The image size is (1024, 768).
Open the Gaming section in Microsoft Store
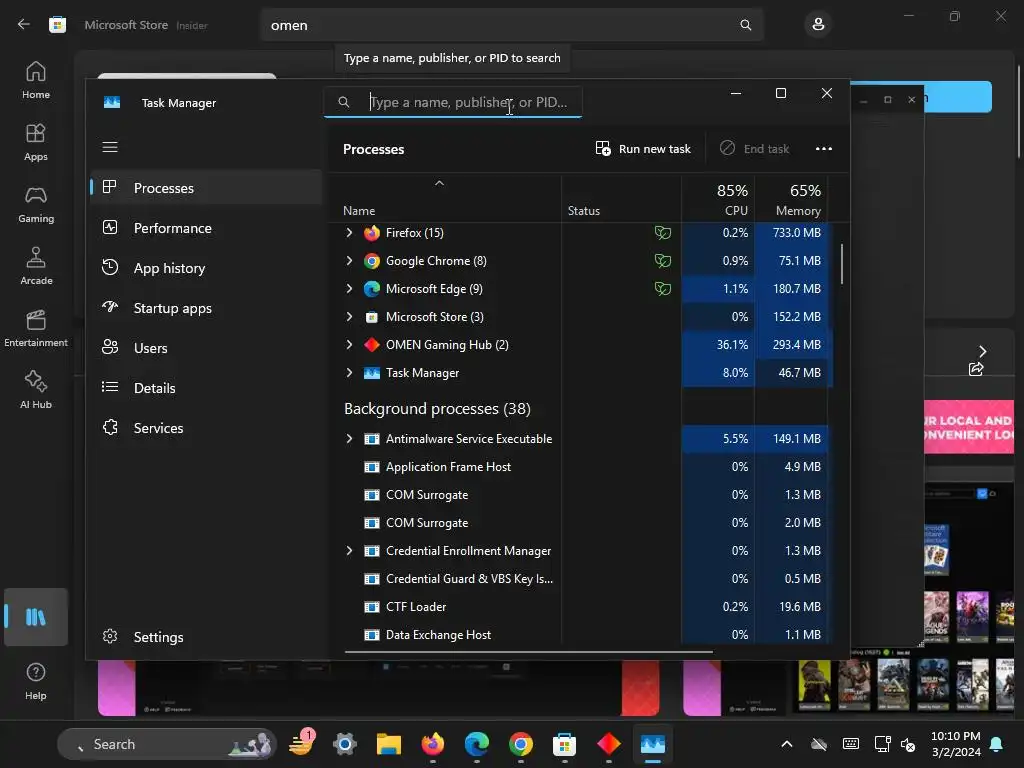click(x=36, y=204)
